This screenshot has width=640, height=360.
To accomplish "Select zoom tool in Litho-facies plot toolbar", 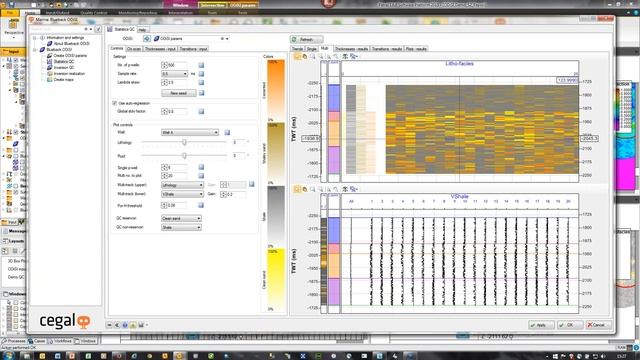I will click(x=313, y=56).
